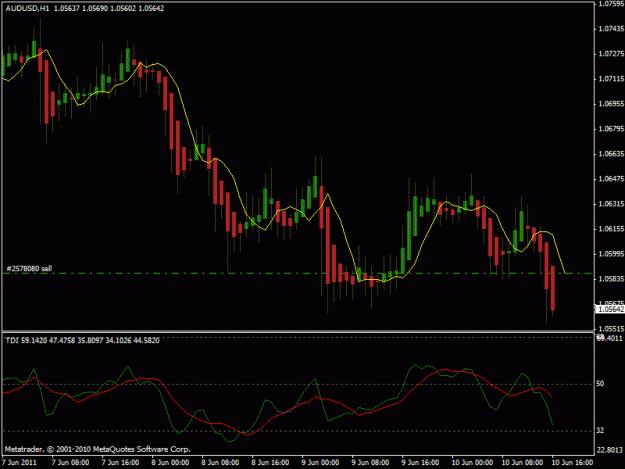Viewport: 625px width, 469px height.
Task: Click the '10 Jun 16:00' time axis label
Action: [x=572, y=462]
